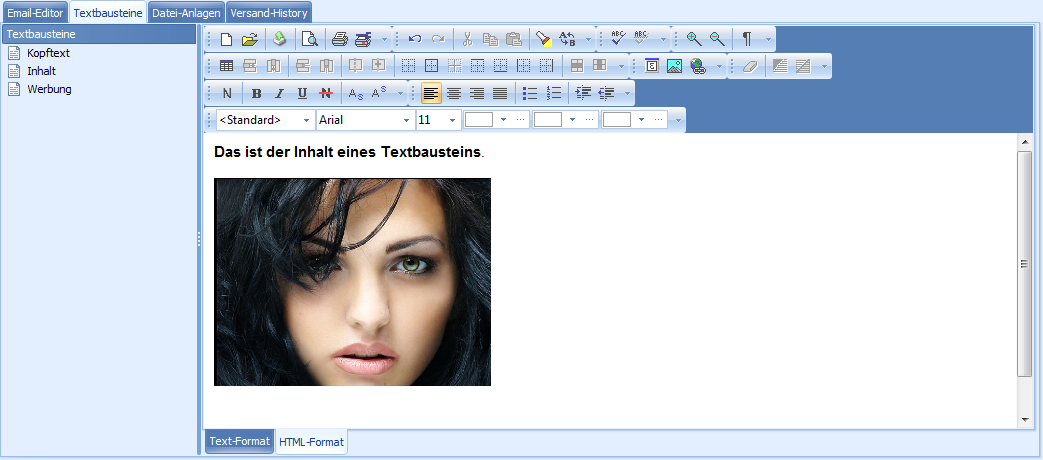The width and height of the screenshot is (1043, 460).
Task: Open the <Standard> style dropdown
Action: 306,120
